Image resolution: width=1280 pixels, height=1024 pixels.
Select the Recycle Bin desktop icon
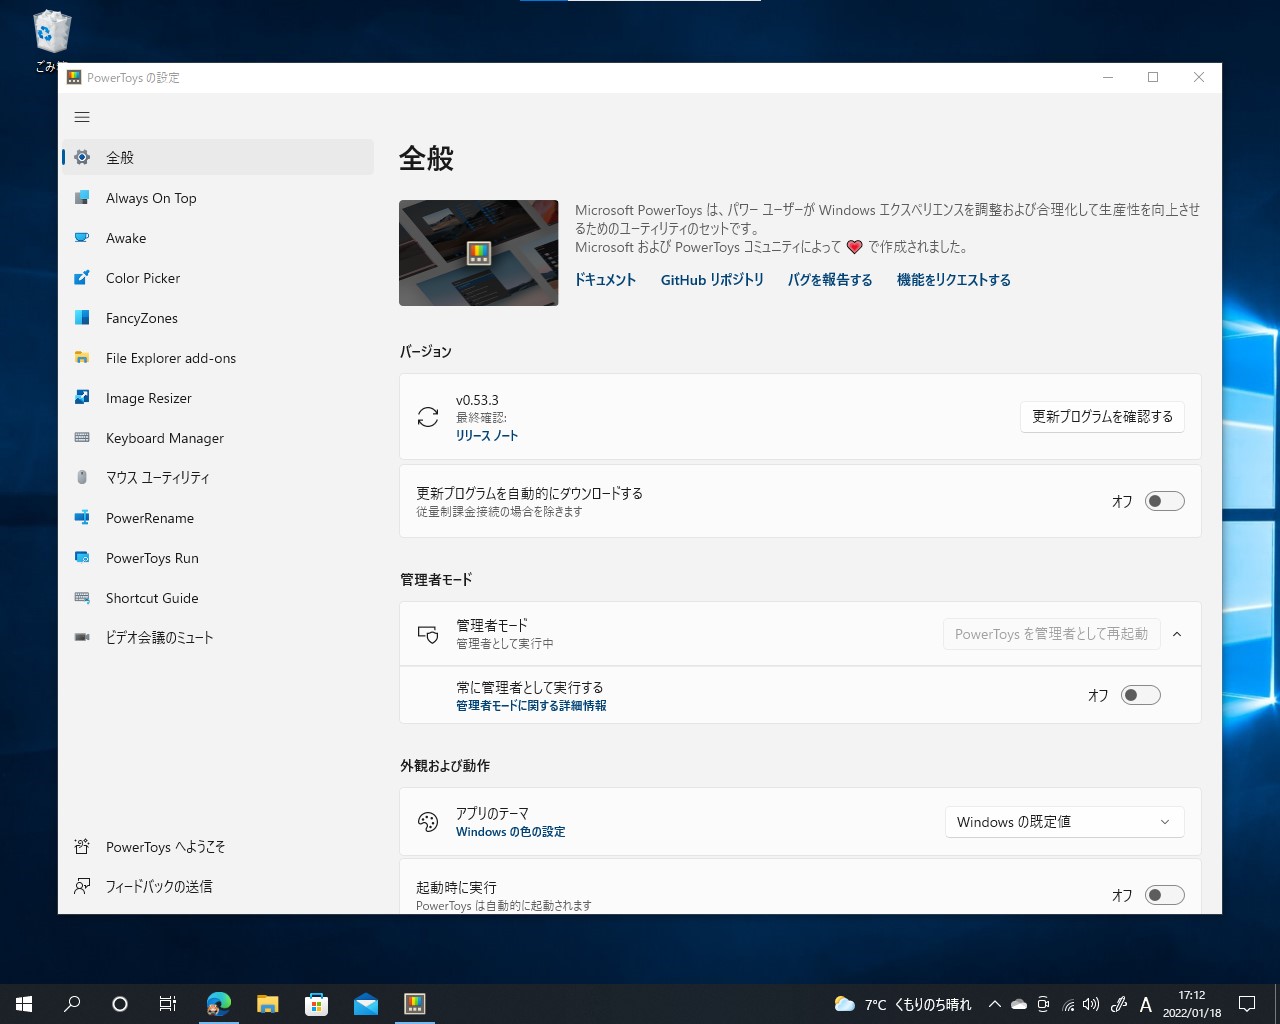(x=51, y=42)
